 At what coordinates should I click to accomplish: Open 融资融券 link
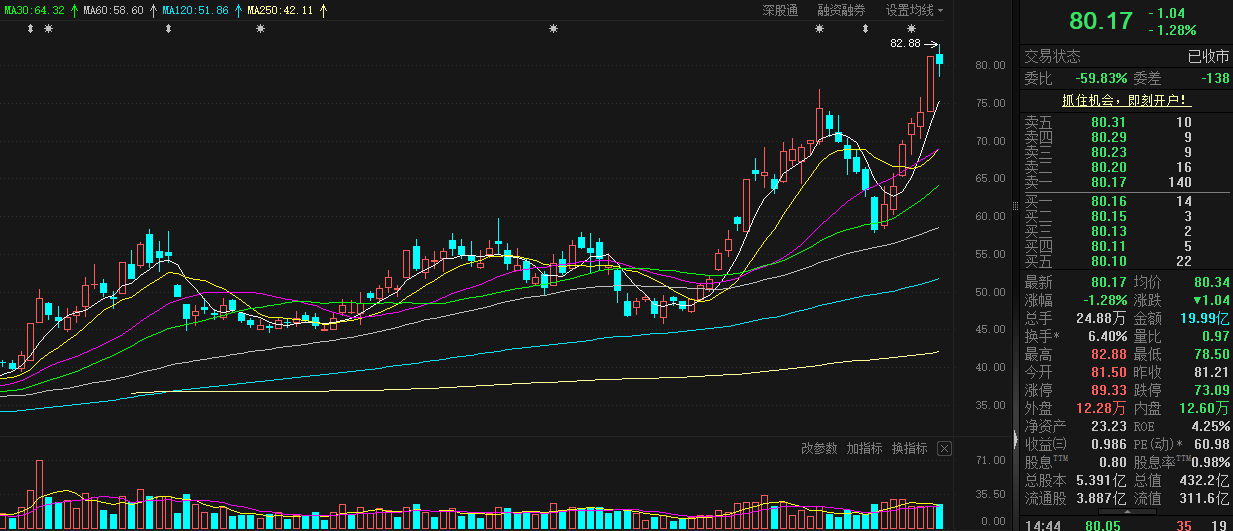841,10
